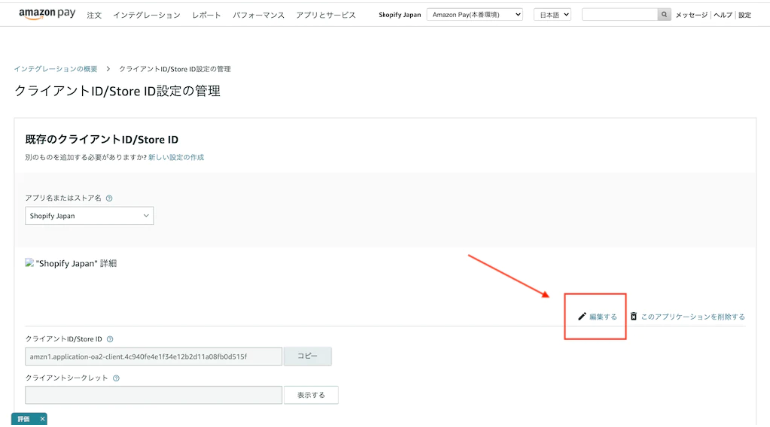Image resolution: width=770 pixels, height=427 pixels.
Task: Click help icon beside クライアントID/Store ID label
Action: pos(110,339)
